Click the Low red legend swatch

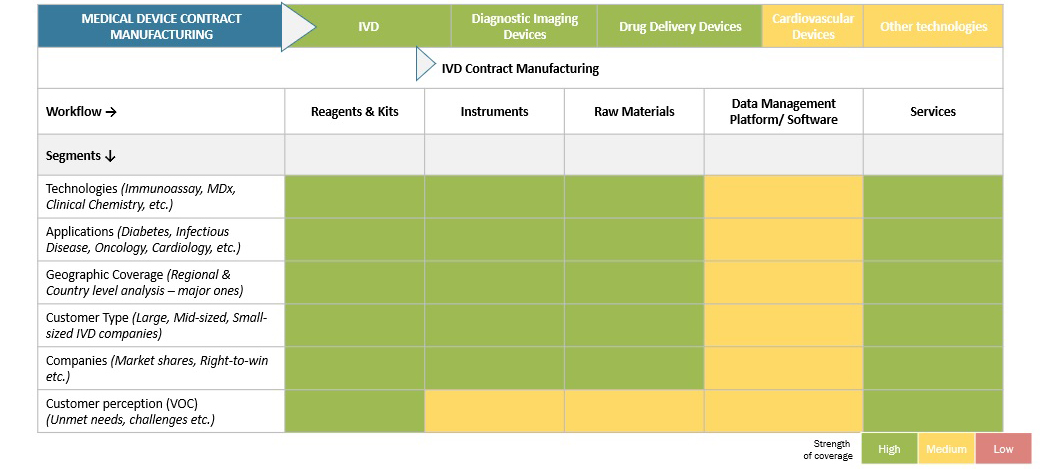(1003, 449)
